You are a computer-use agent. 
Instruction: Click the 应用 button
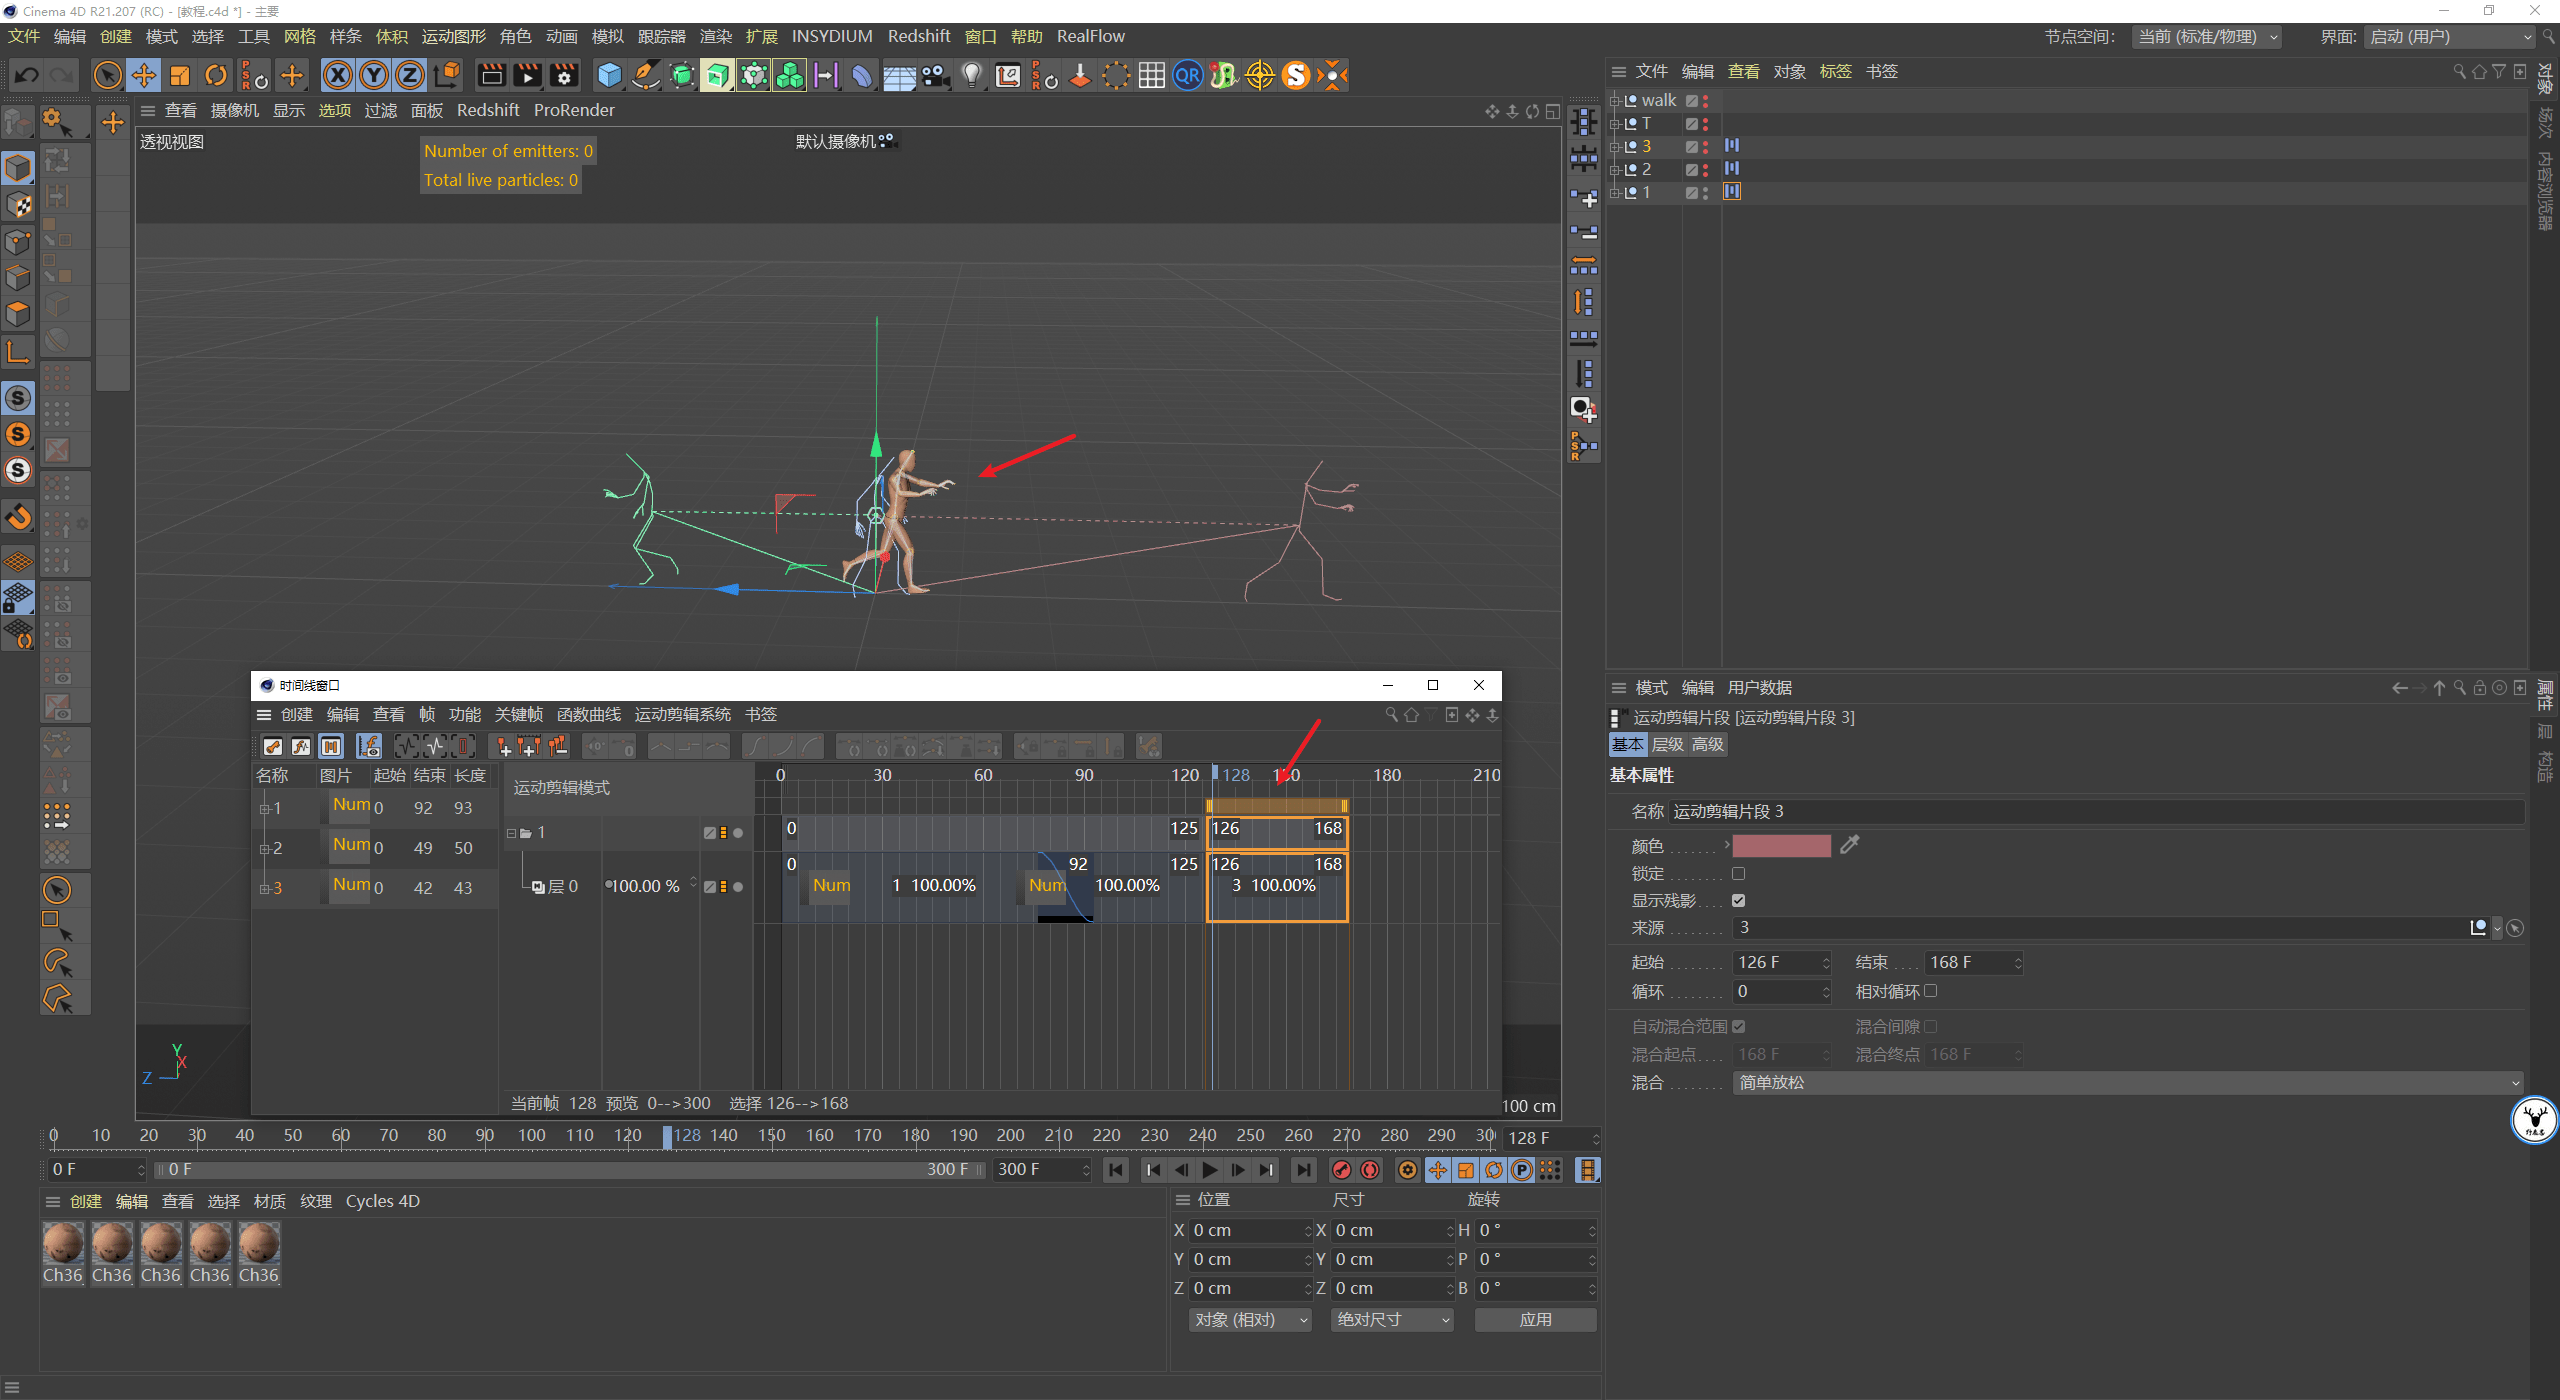click(x=1535, y=1320)
